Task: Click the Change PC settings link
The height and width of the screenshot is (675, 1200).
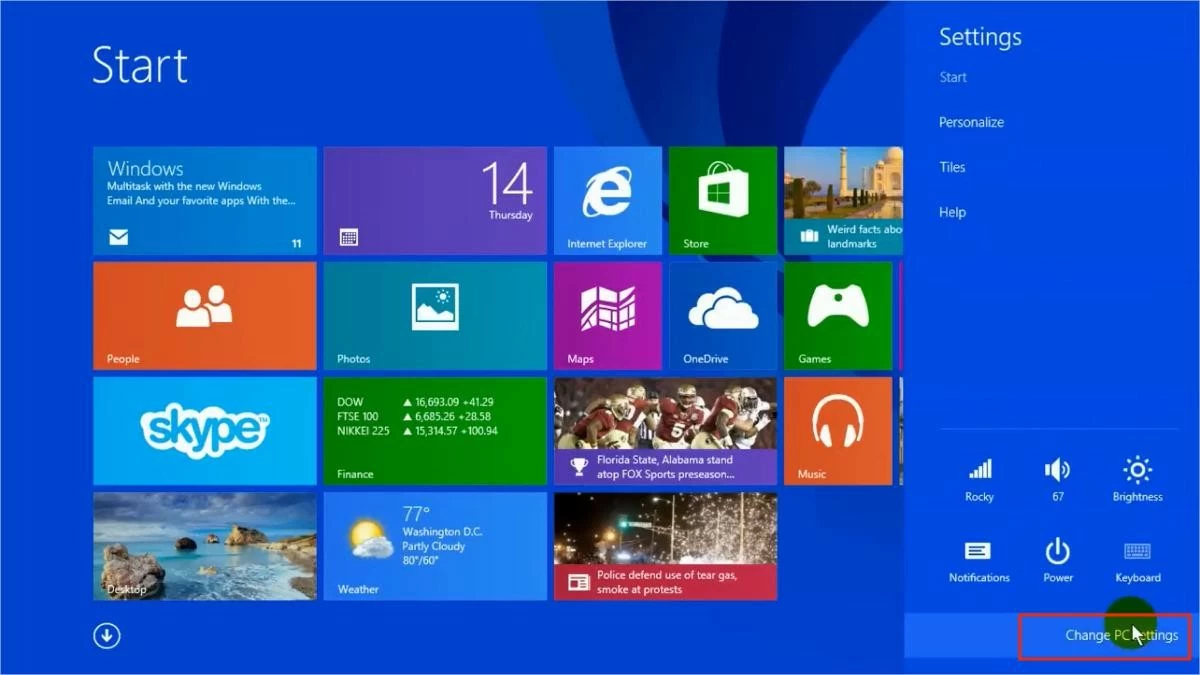Action: point(1121,635)
